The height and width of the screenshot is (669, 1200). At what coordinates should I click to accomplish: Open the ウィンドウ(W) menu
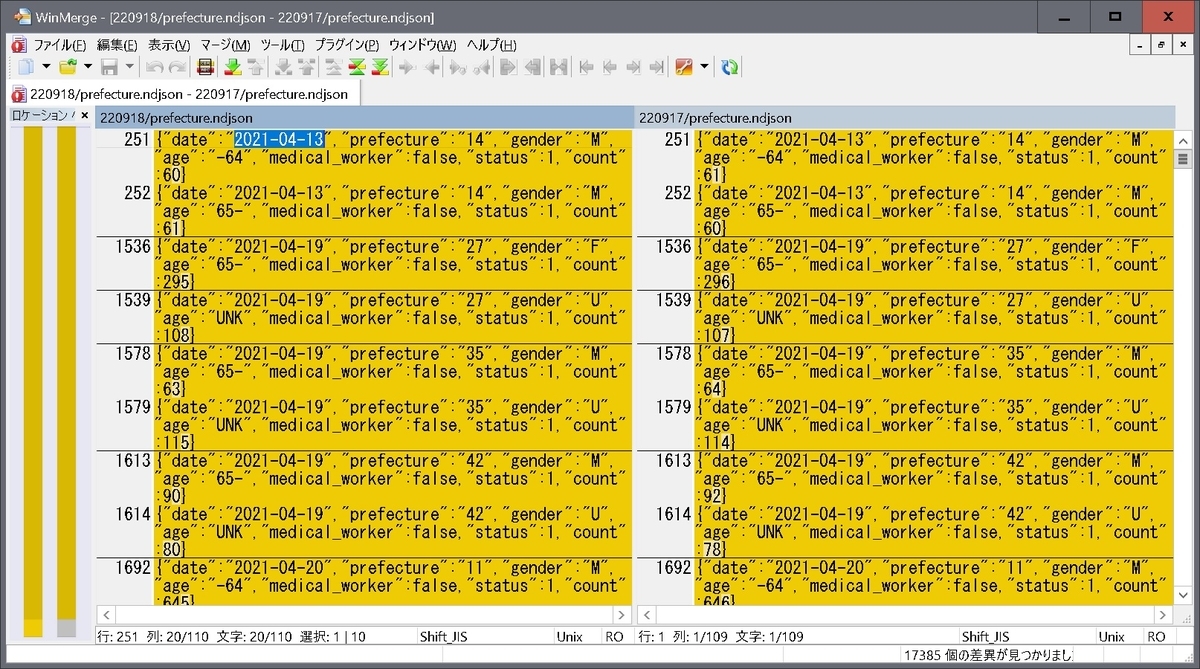pos(422,45)
